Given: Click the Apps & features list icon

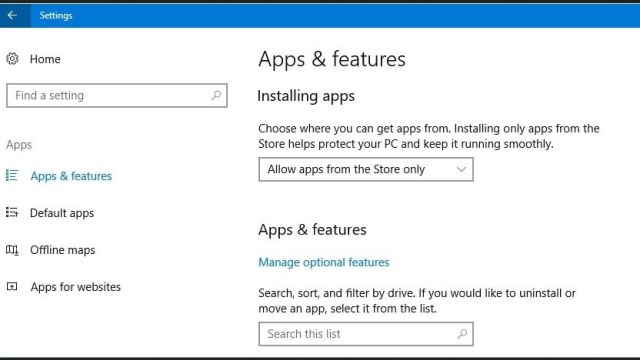Looking at the screenshot, I should point(12,176).
